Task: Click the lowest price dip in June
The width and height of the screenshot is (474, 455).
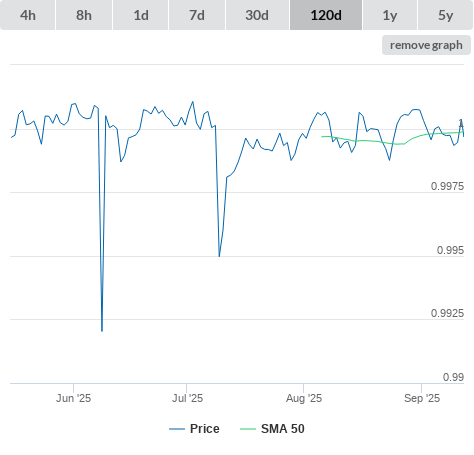Action: pyautogui.click(x=102, y=331)
